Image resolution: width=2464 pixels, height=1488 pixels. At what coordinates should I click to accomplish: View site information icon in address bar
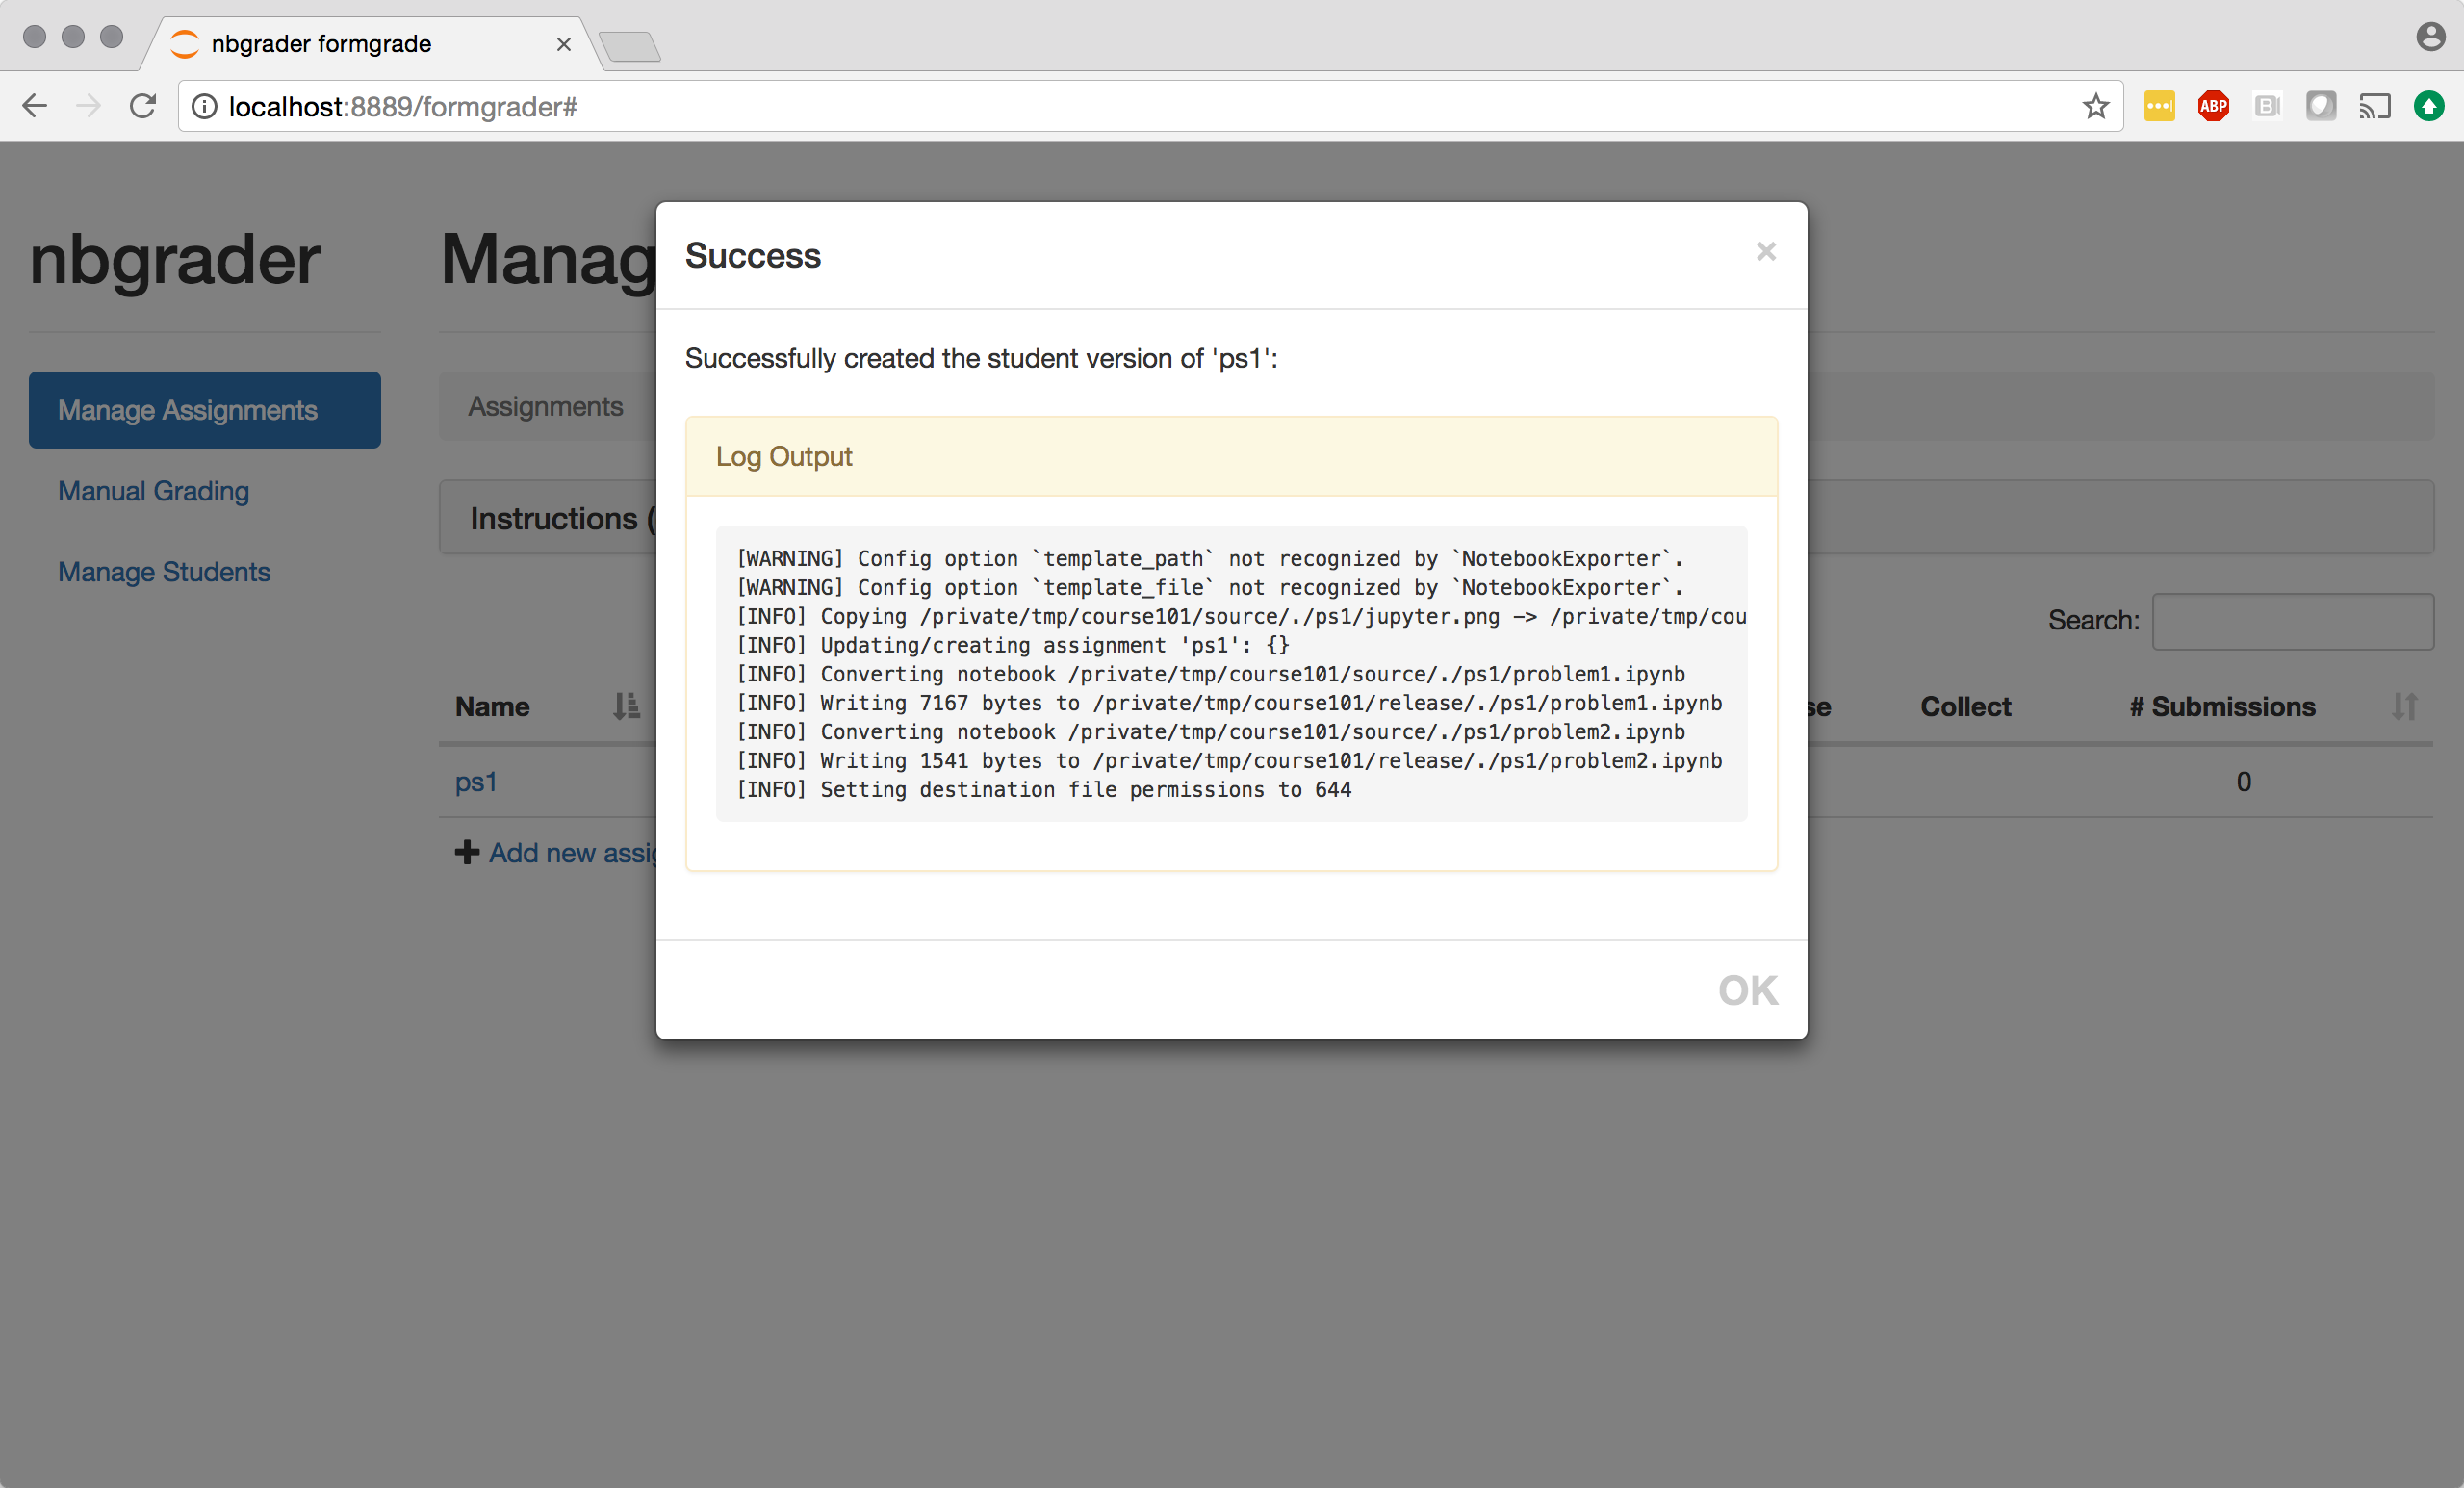(204, 106)
